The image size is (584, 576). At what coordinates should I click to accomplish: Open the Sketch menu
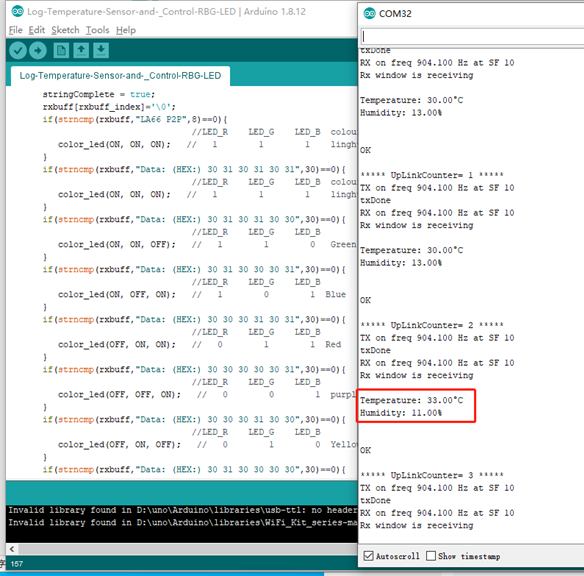(x=65, y=30)
